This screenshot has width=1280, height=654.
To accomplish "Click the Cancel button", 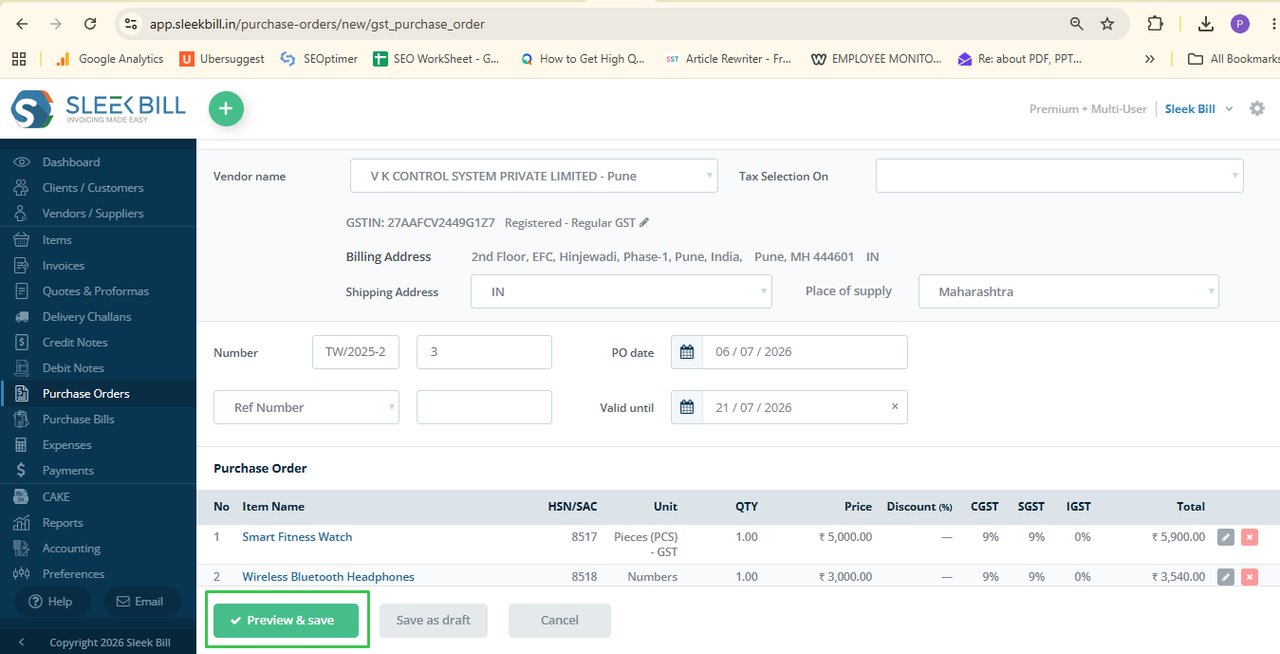I will click(559, 620).
